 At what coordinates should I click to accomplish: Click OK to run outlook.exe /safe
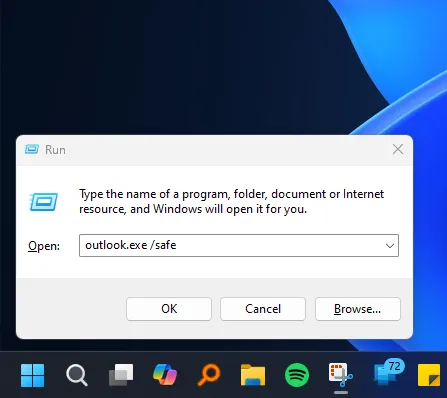pyautogui.click(x=169, y=309)
